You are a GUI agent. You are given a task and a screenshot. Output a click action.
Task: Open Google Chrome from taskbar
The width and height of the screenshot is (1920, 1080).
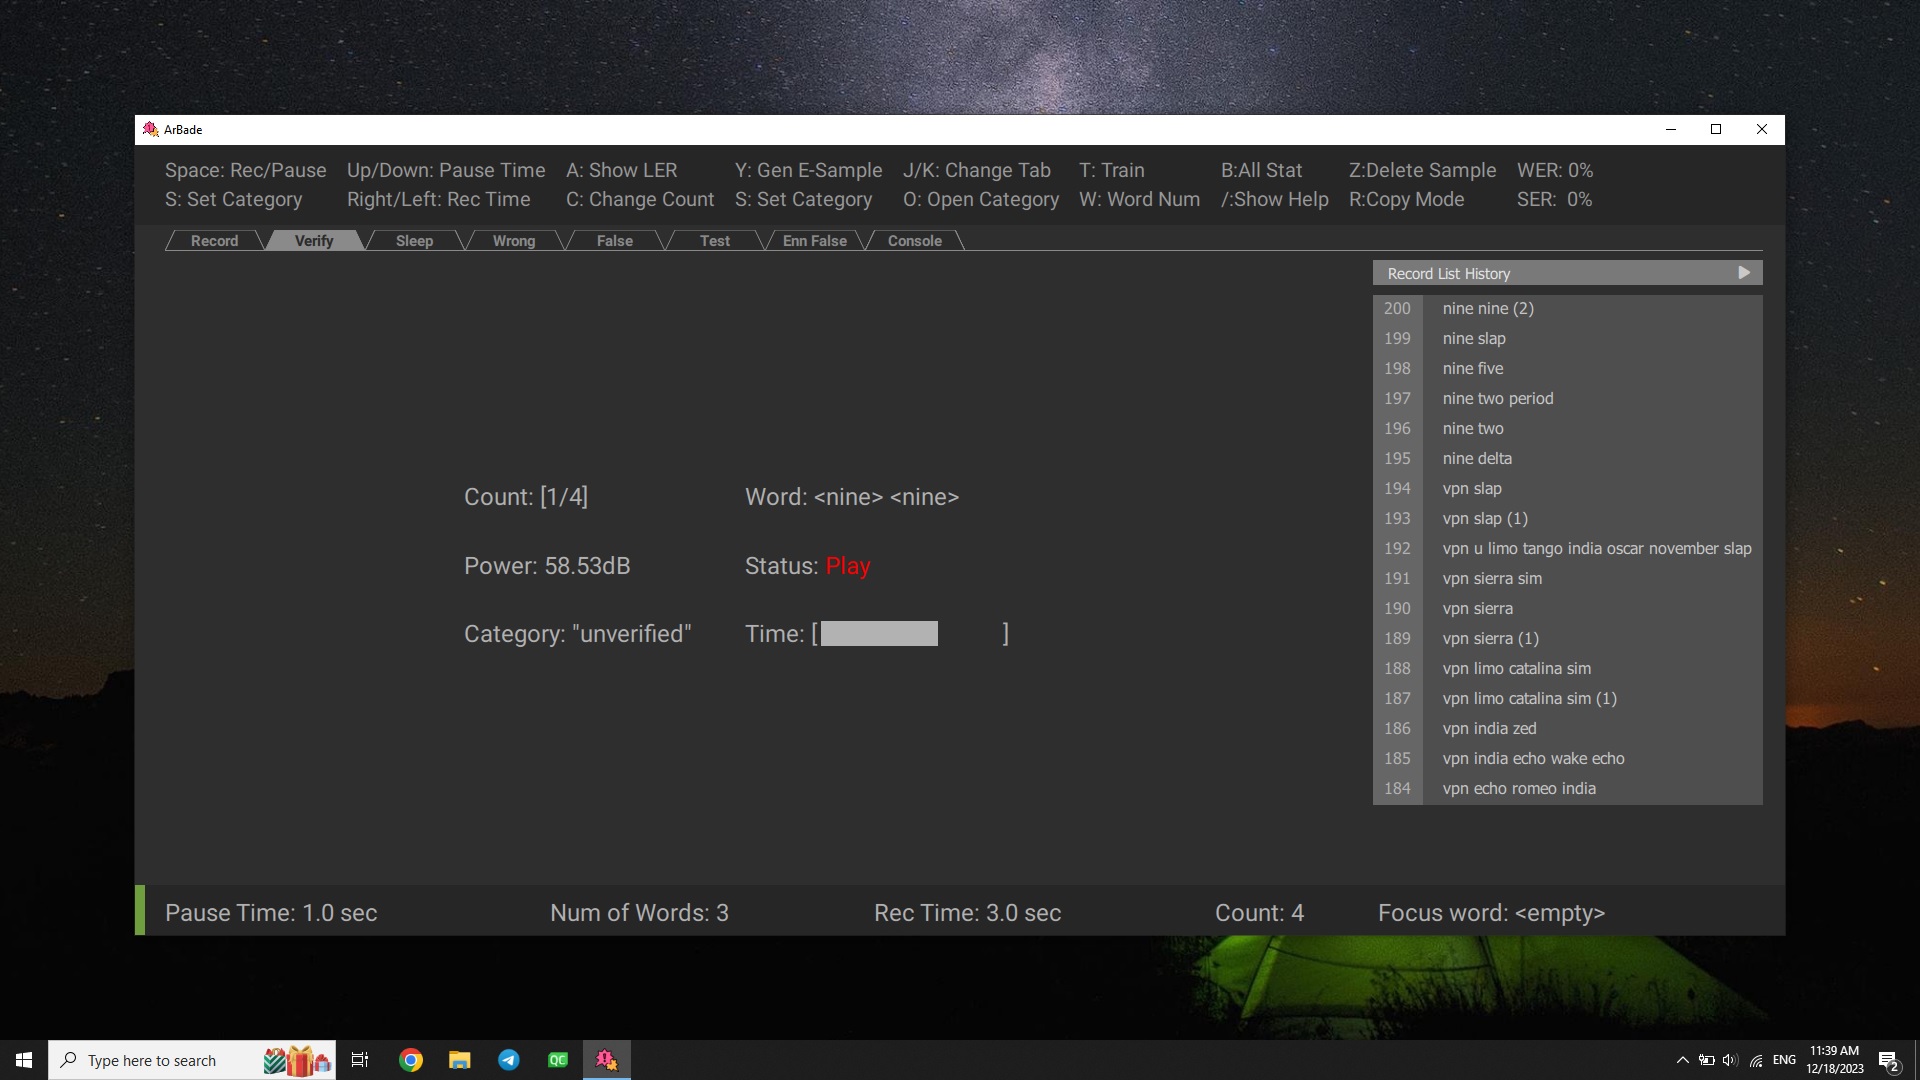pyautogui.click(x=410, y=1060)
